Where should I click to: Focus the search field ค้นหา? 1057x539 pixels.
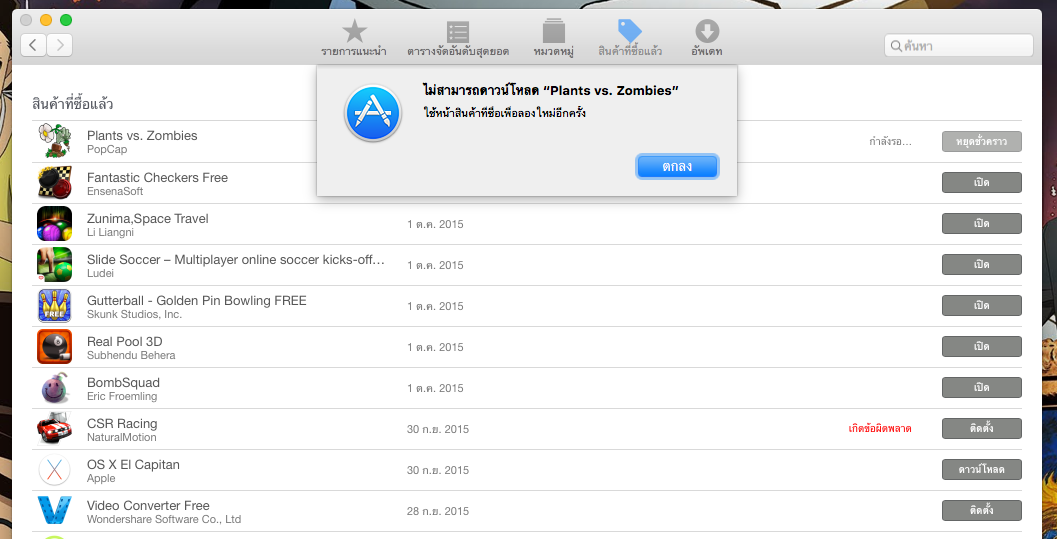tap(959, 46)
